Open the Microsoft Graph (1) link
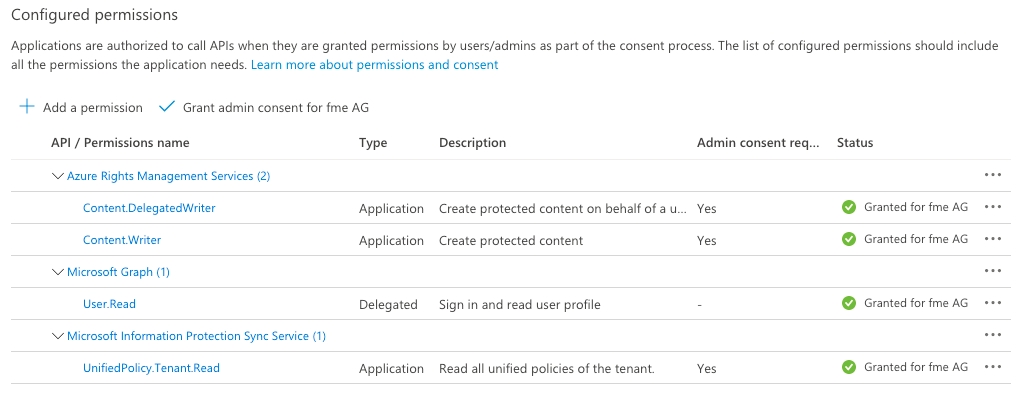The width and height of the screenshot is (1019, 395). point(118,272)
